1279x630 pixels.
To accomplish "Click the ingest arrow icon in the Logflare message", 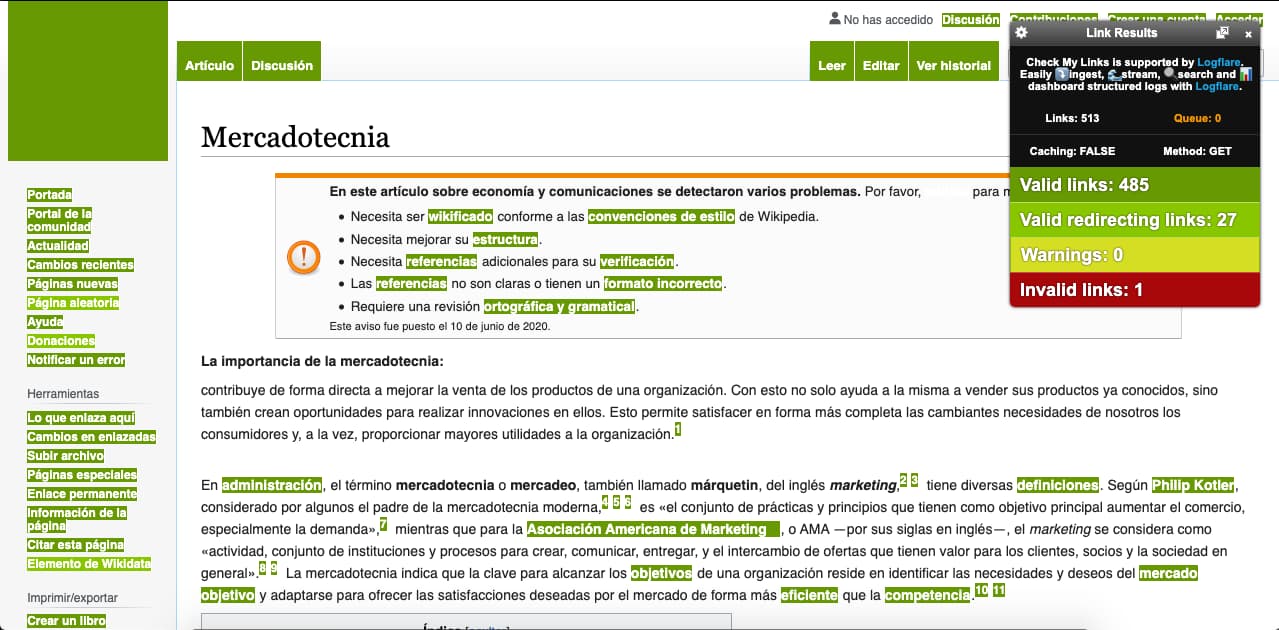I will click(1061, 74).
